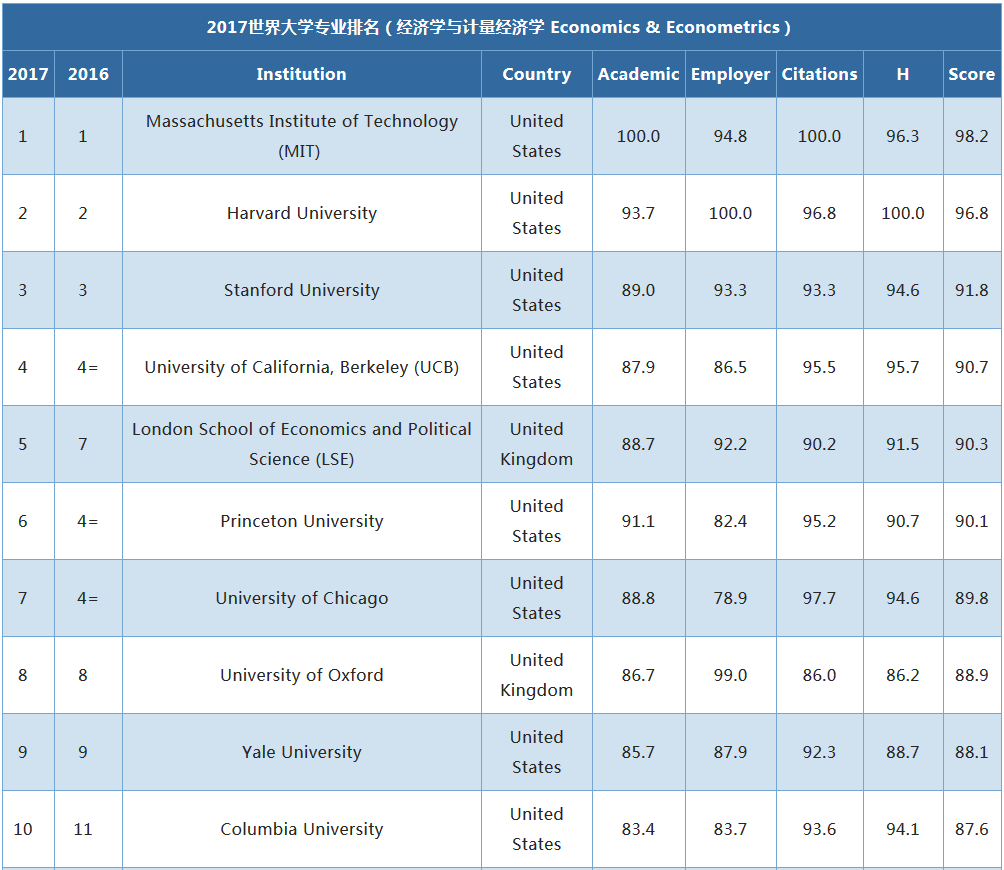Click Chicago's Employer value 78.9
1004x870 pixels.
[731, 598]
